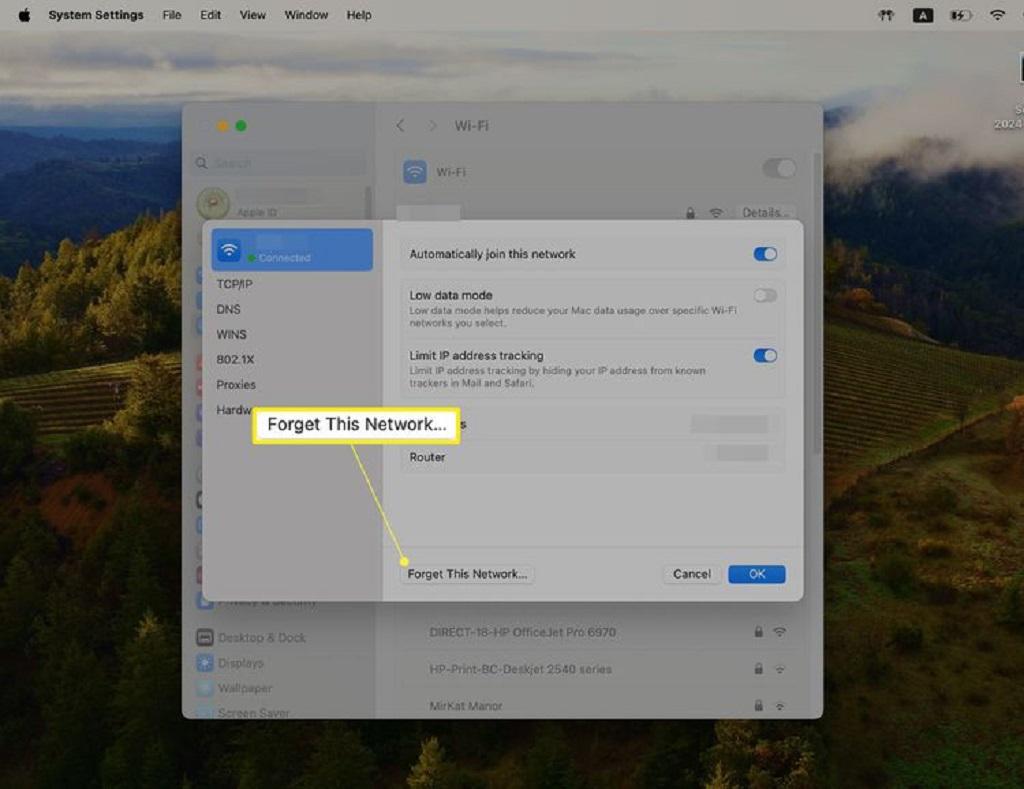1024x789 pixels.
Task: Click Wi-Fi signal icon beside HP-Print-BC-Deskjet
Action: pyautogui.click(x=780, y=669)
